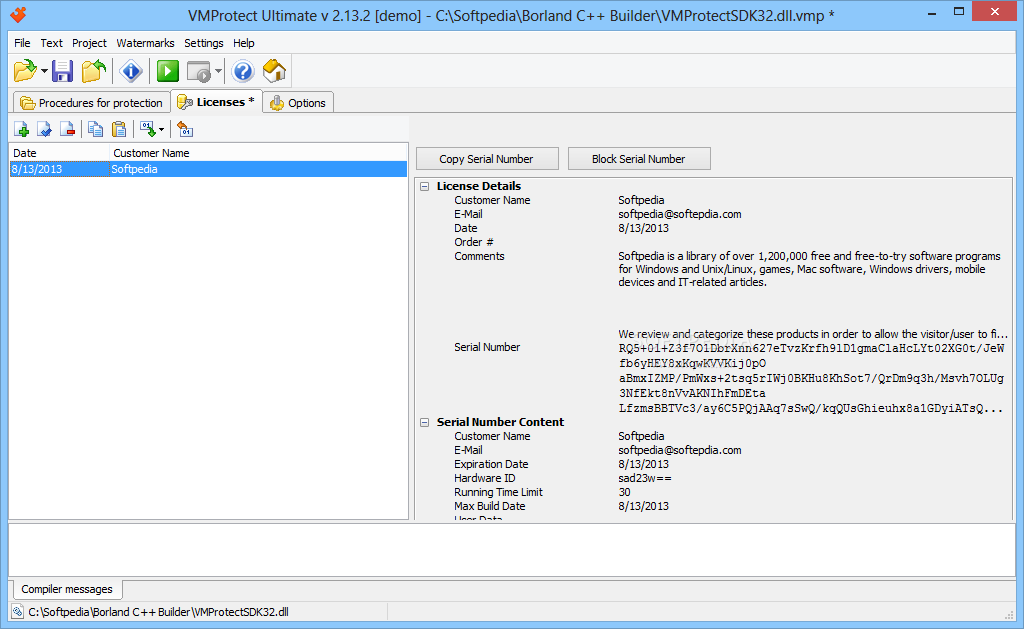
Task: Click the VMProtect app icon in the title bar
Action: pyautogui.click(x=18, y=14)
